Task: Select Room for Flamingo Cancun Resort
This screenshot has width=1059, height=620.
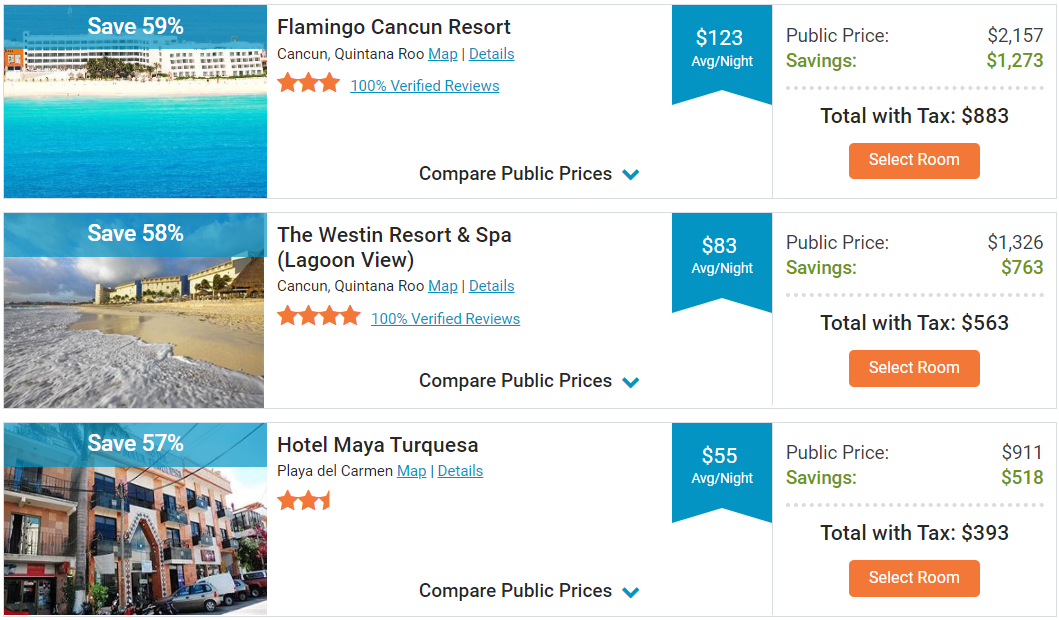Action: 914,161
